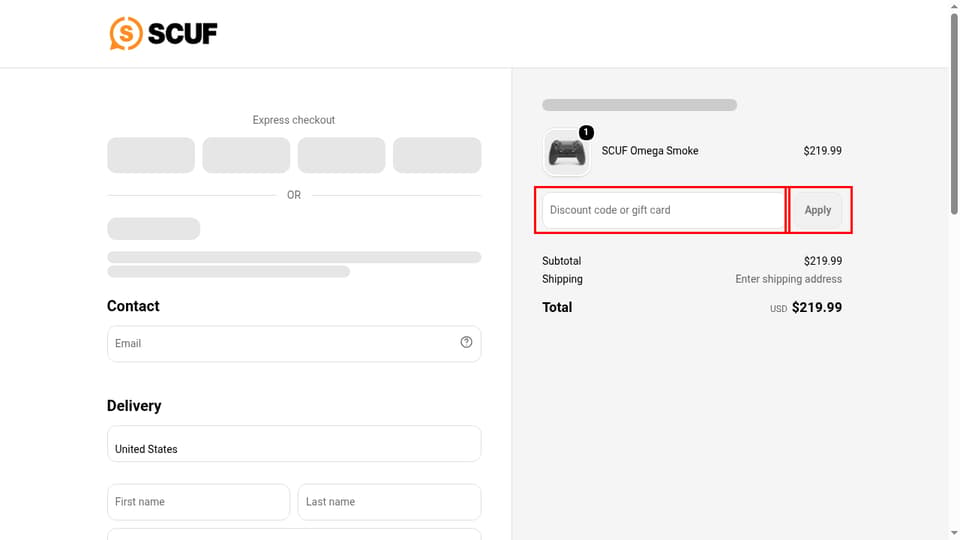Click the Delivery heading
Viewport: 960px width, 540px height.
134,406
